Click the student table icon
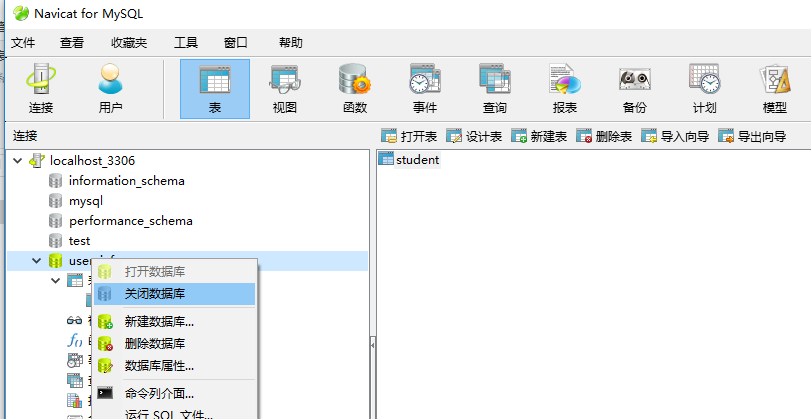This screenshot has height=419, width=811. click(x=386, y=159)
